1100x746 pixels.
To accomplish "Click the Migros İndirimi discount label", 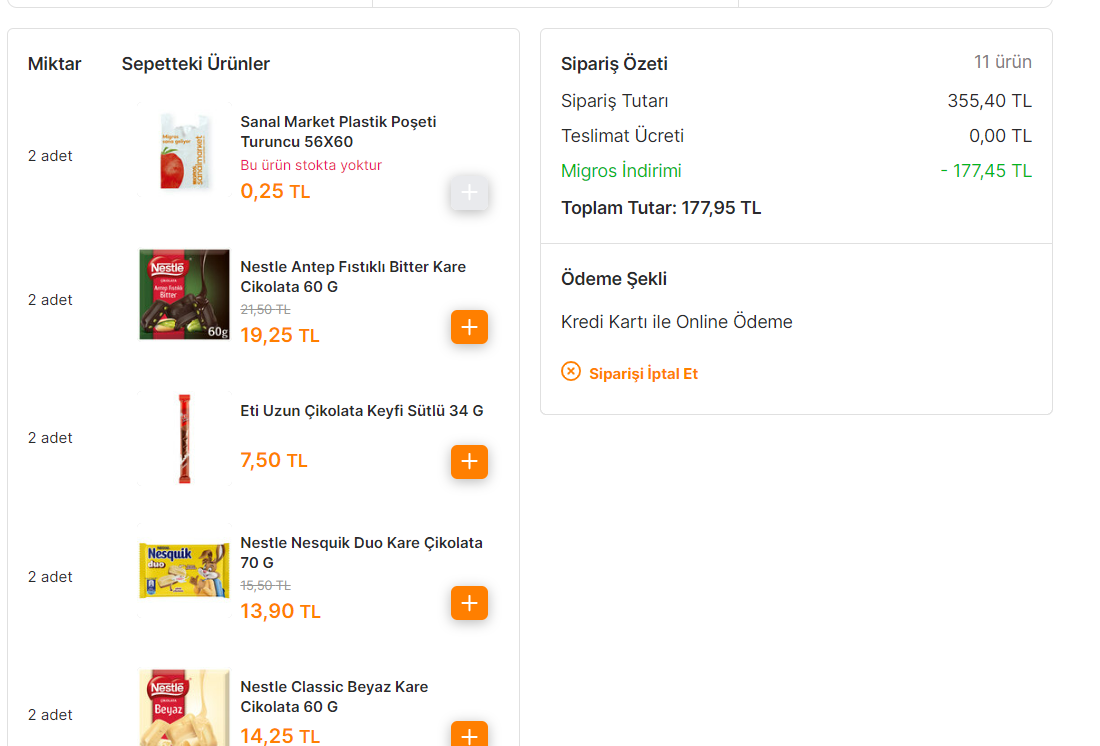I will [621, 171].
